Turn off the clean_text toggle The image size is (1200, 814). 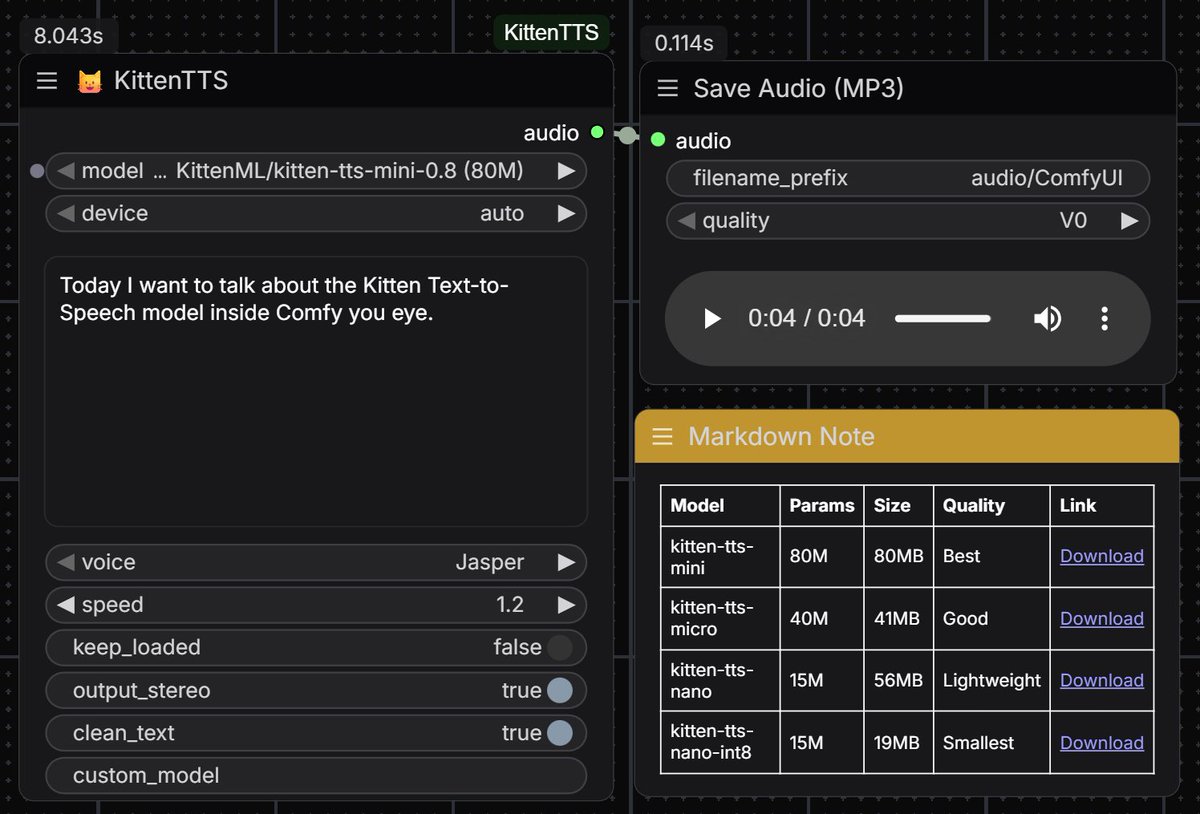pos(560,733)
